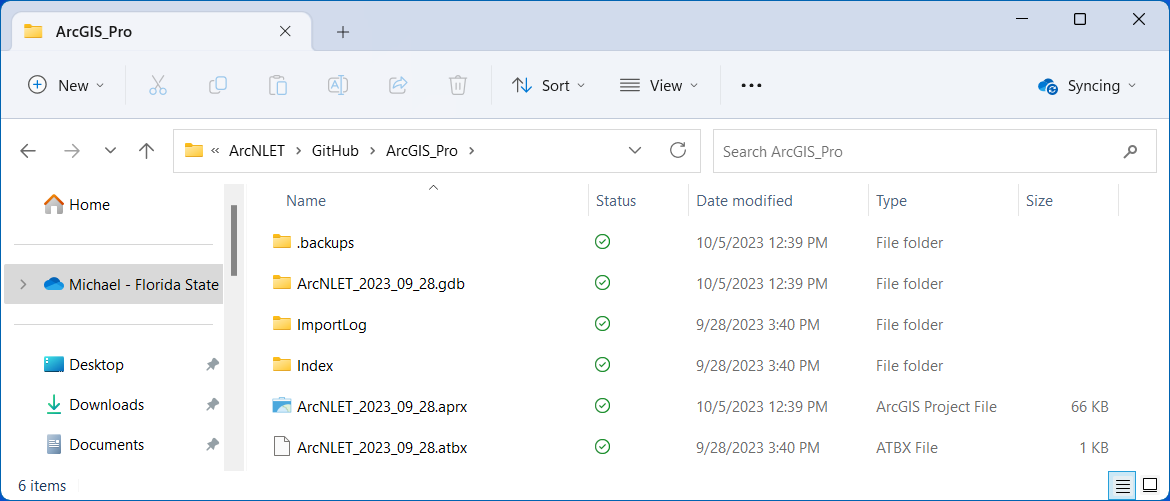1170x501 pixels.
Task: Click the Rename icon in toolbar
Action: 338,85
